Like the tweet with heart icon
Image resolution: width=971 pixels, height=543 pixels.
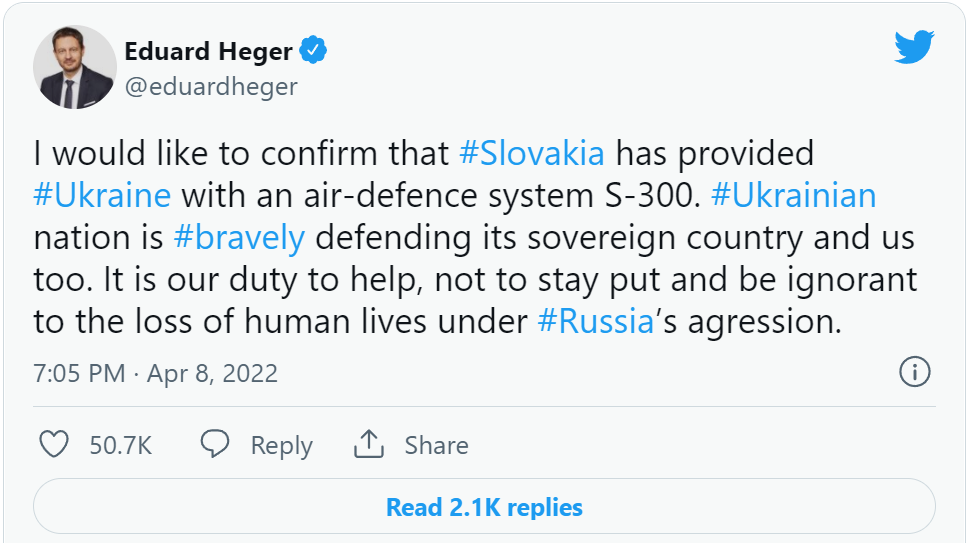point(54,444)
